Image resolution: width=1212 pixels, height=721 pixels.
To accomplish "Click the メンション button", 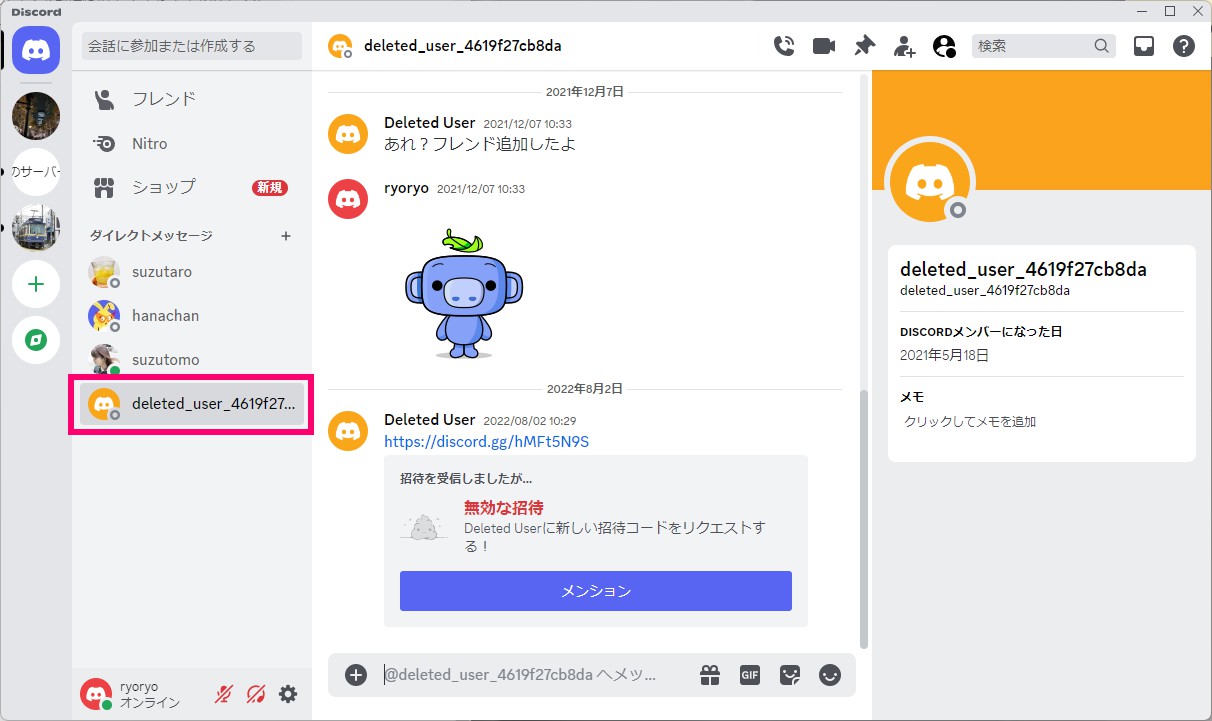I will click(596, 591).
